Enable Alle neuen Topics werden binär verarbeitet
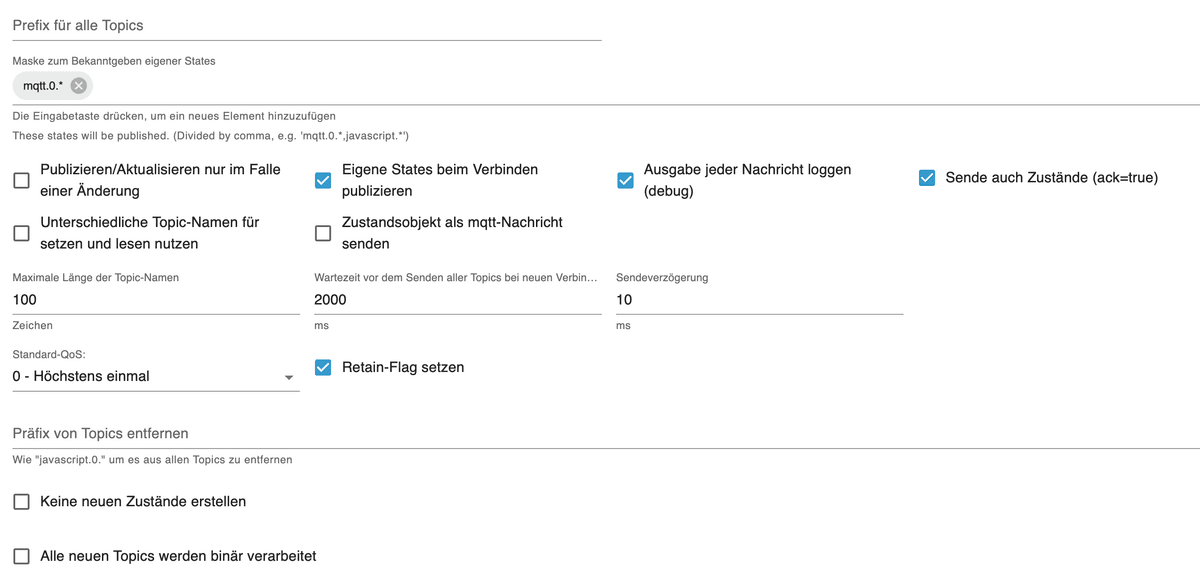Image resolution: width=1200 pixels, height=574 pixels. [x=21, y=555]
